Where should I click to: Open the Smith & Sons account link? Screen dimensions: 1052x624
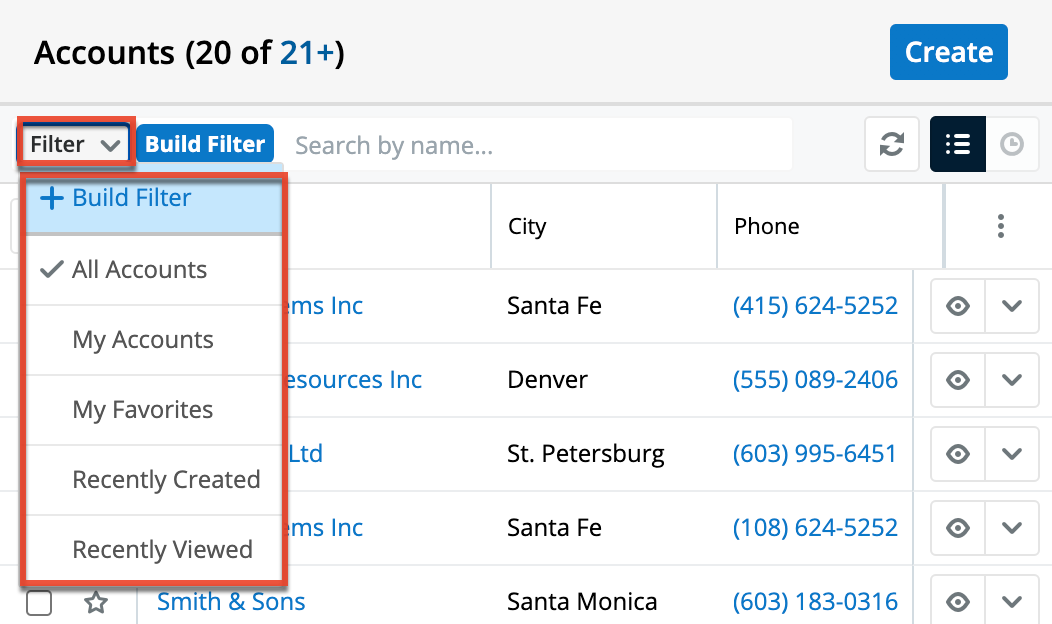click(x=231, y=601)
